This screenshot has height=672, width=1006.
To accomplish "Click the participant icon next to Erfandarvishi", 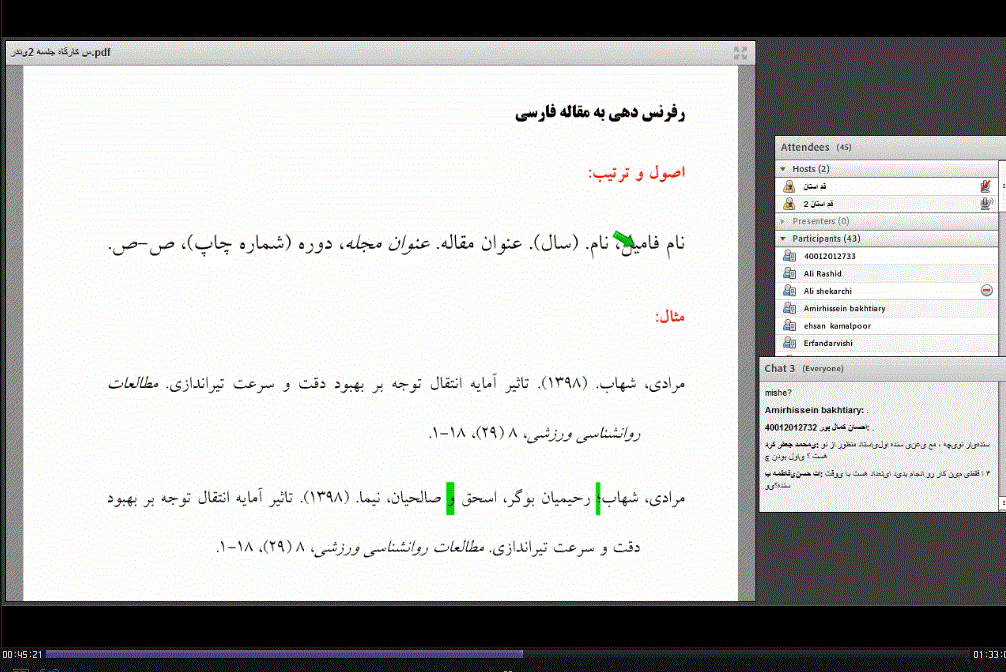I will point(788,342).
